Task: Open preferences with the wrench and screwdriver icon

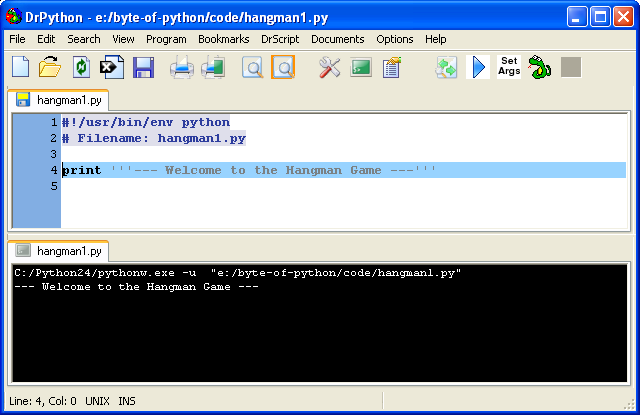Action: click(x=329, y=67)
